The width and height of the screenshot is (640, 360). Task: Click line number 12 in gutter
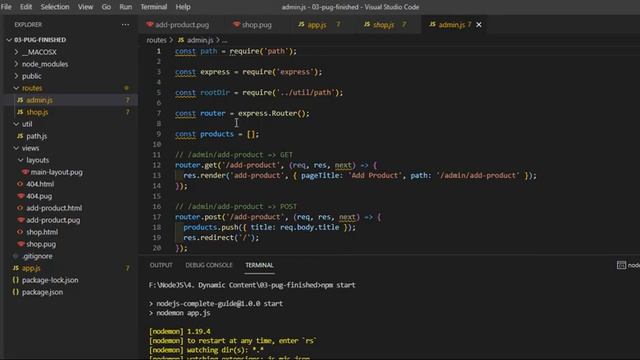coord(157,165)
